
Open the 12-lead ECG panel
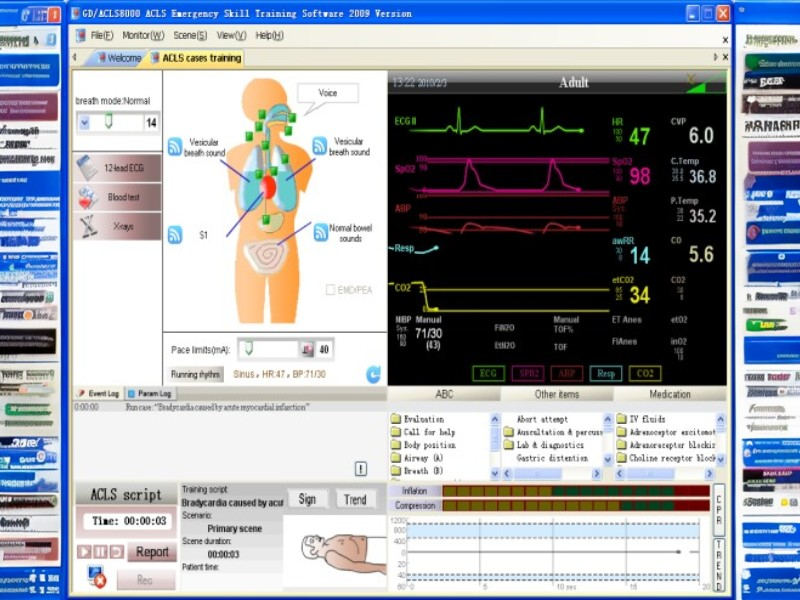coord(117,168)
